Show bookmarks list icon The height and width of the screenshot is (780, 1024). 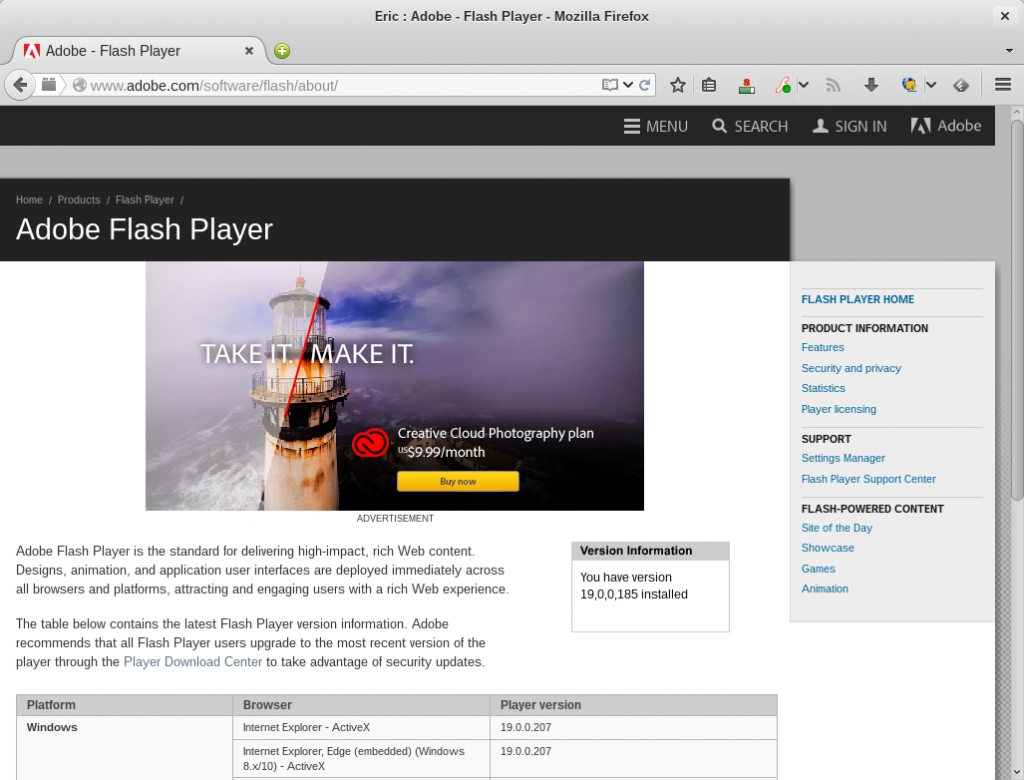pos(709,85)
